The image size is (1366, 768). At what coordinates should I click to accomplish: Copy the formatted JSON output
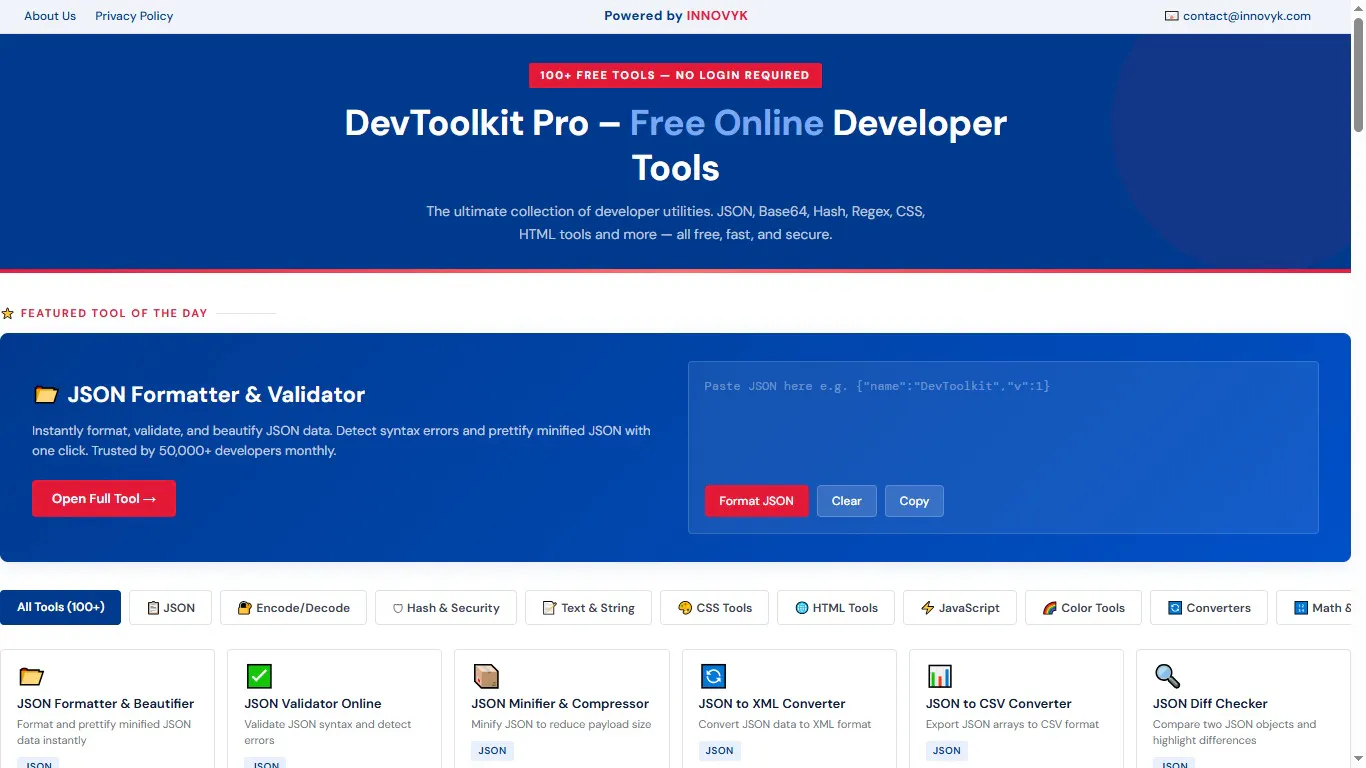pos(914,501)
